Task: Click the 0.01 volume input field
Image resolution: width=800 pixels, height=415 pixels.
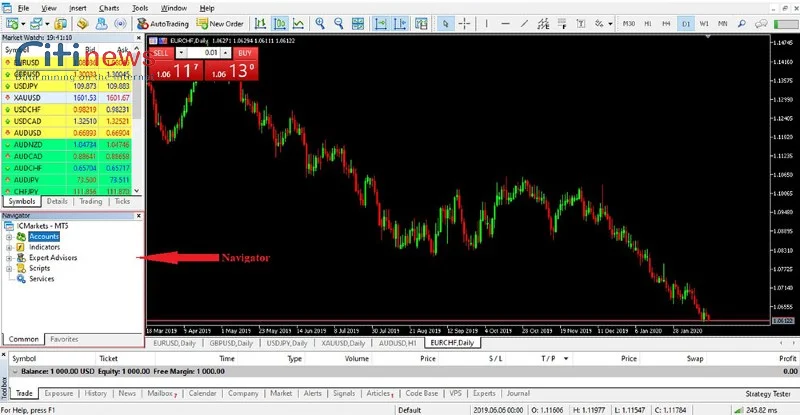Action: pyautogui.click(x=204, y=53)
